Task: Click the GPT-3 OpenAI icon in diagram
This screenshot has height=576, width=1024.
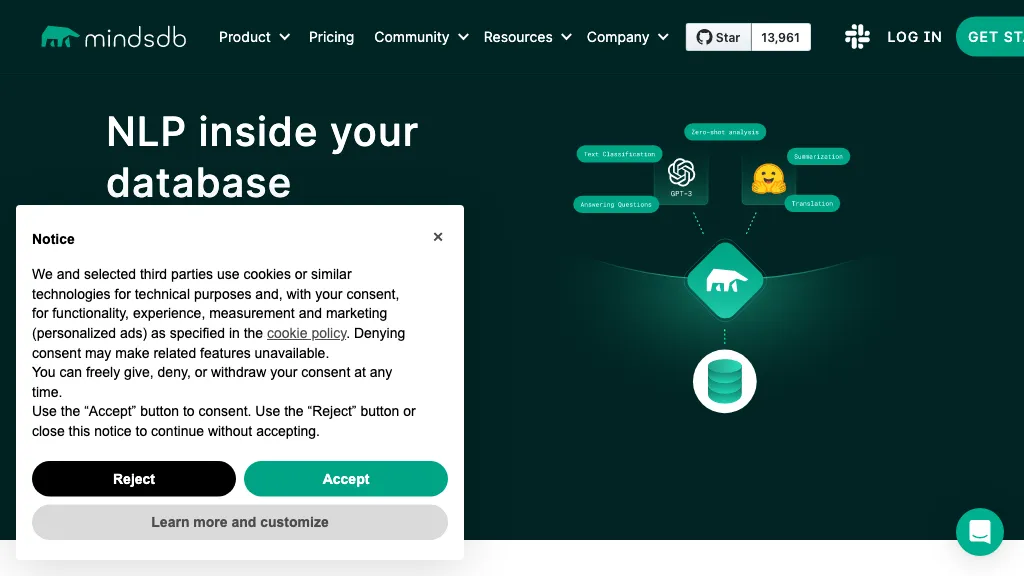Action: [681, 172]
